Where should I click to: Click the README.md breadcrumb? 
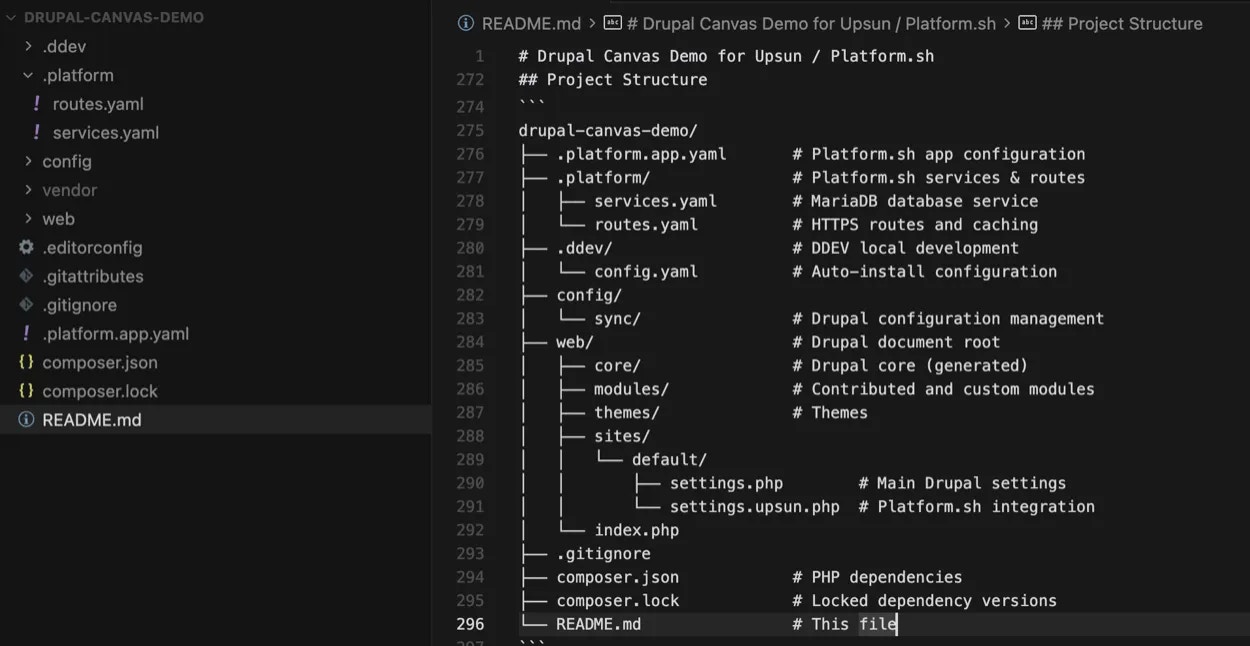coord(531,23)
